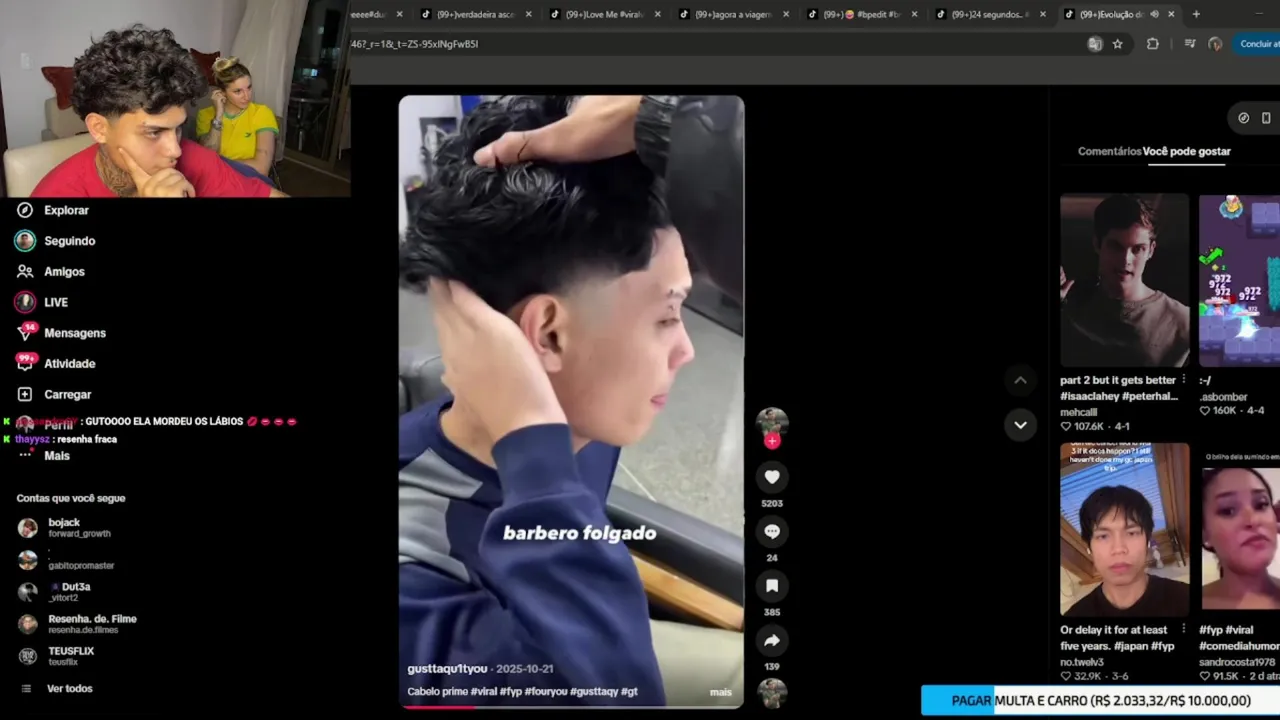Open no.twelv3 username link
Image resolution: width=1280 pixels, height=720 pixels.
pos(1082,661)
